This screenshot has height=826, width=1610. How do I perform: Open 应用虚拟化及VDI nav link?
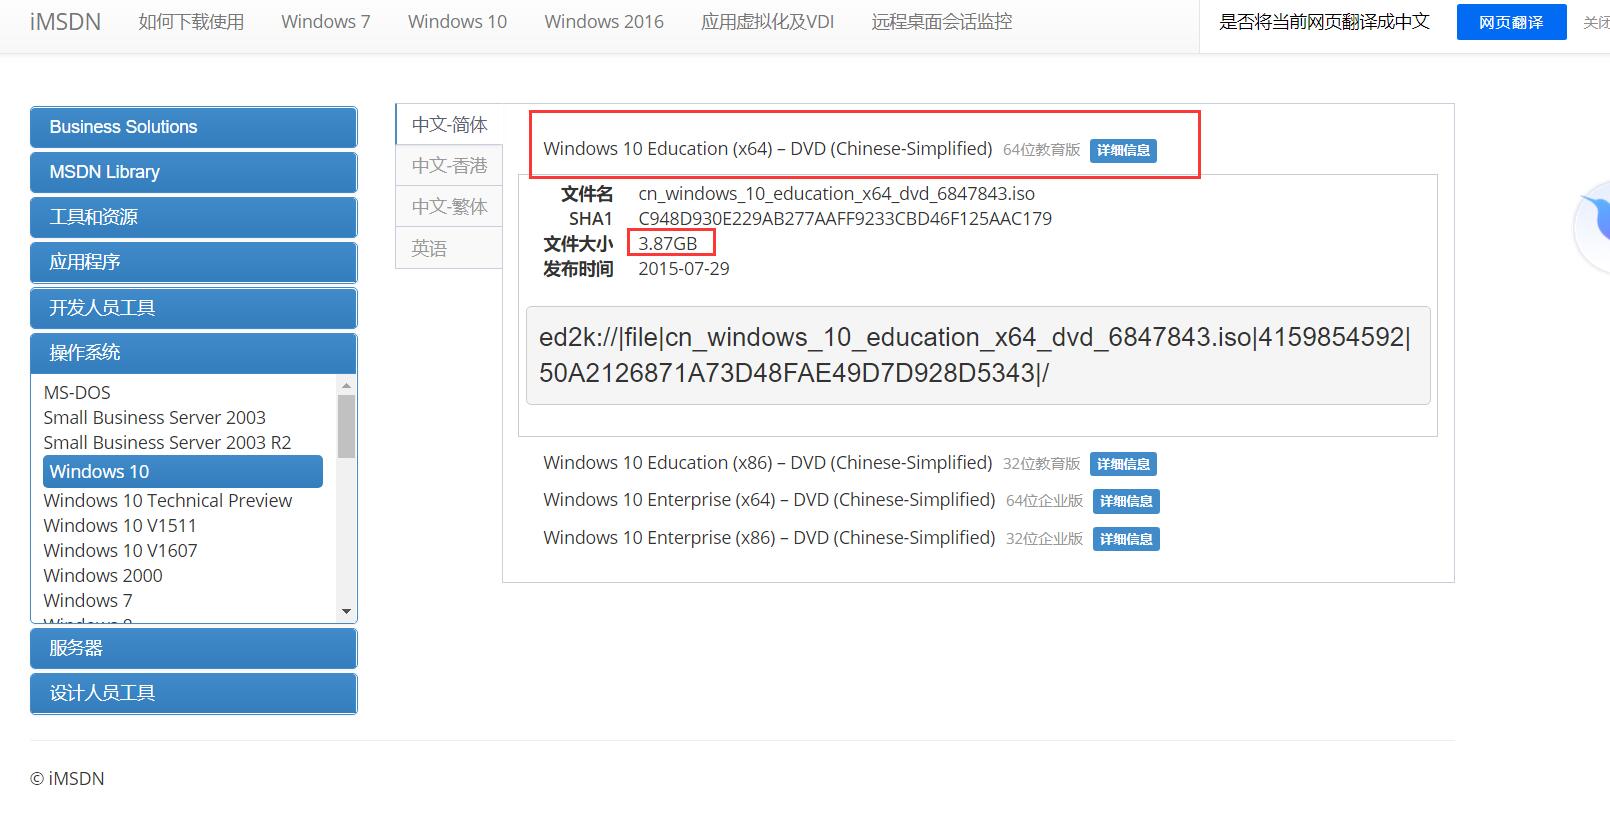(767, 22)
